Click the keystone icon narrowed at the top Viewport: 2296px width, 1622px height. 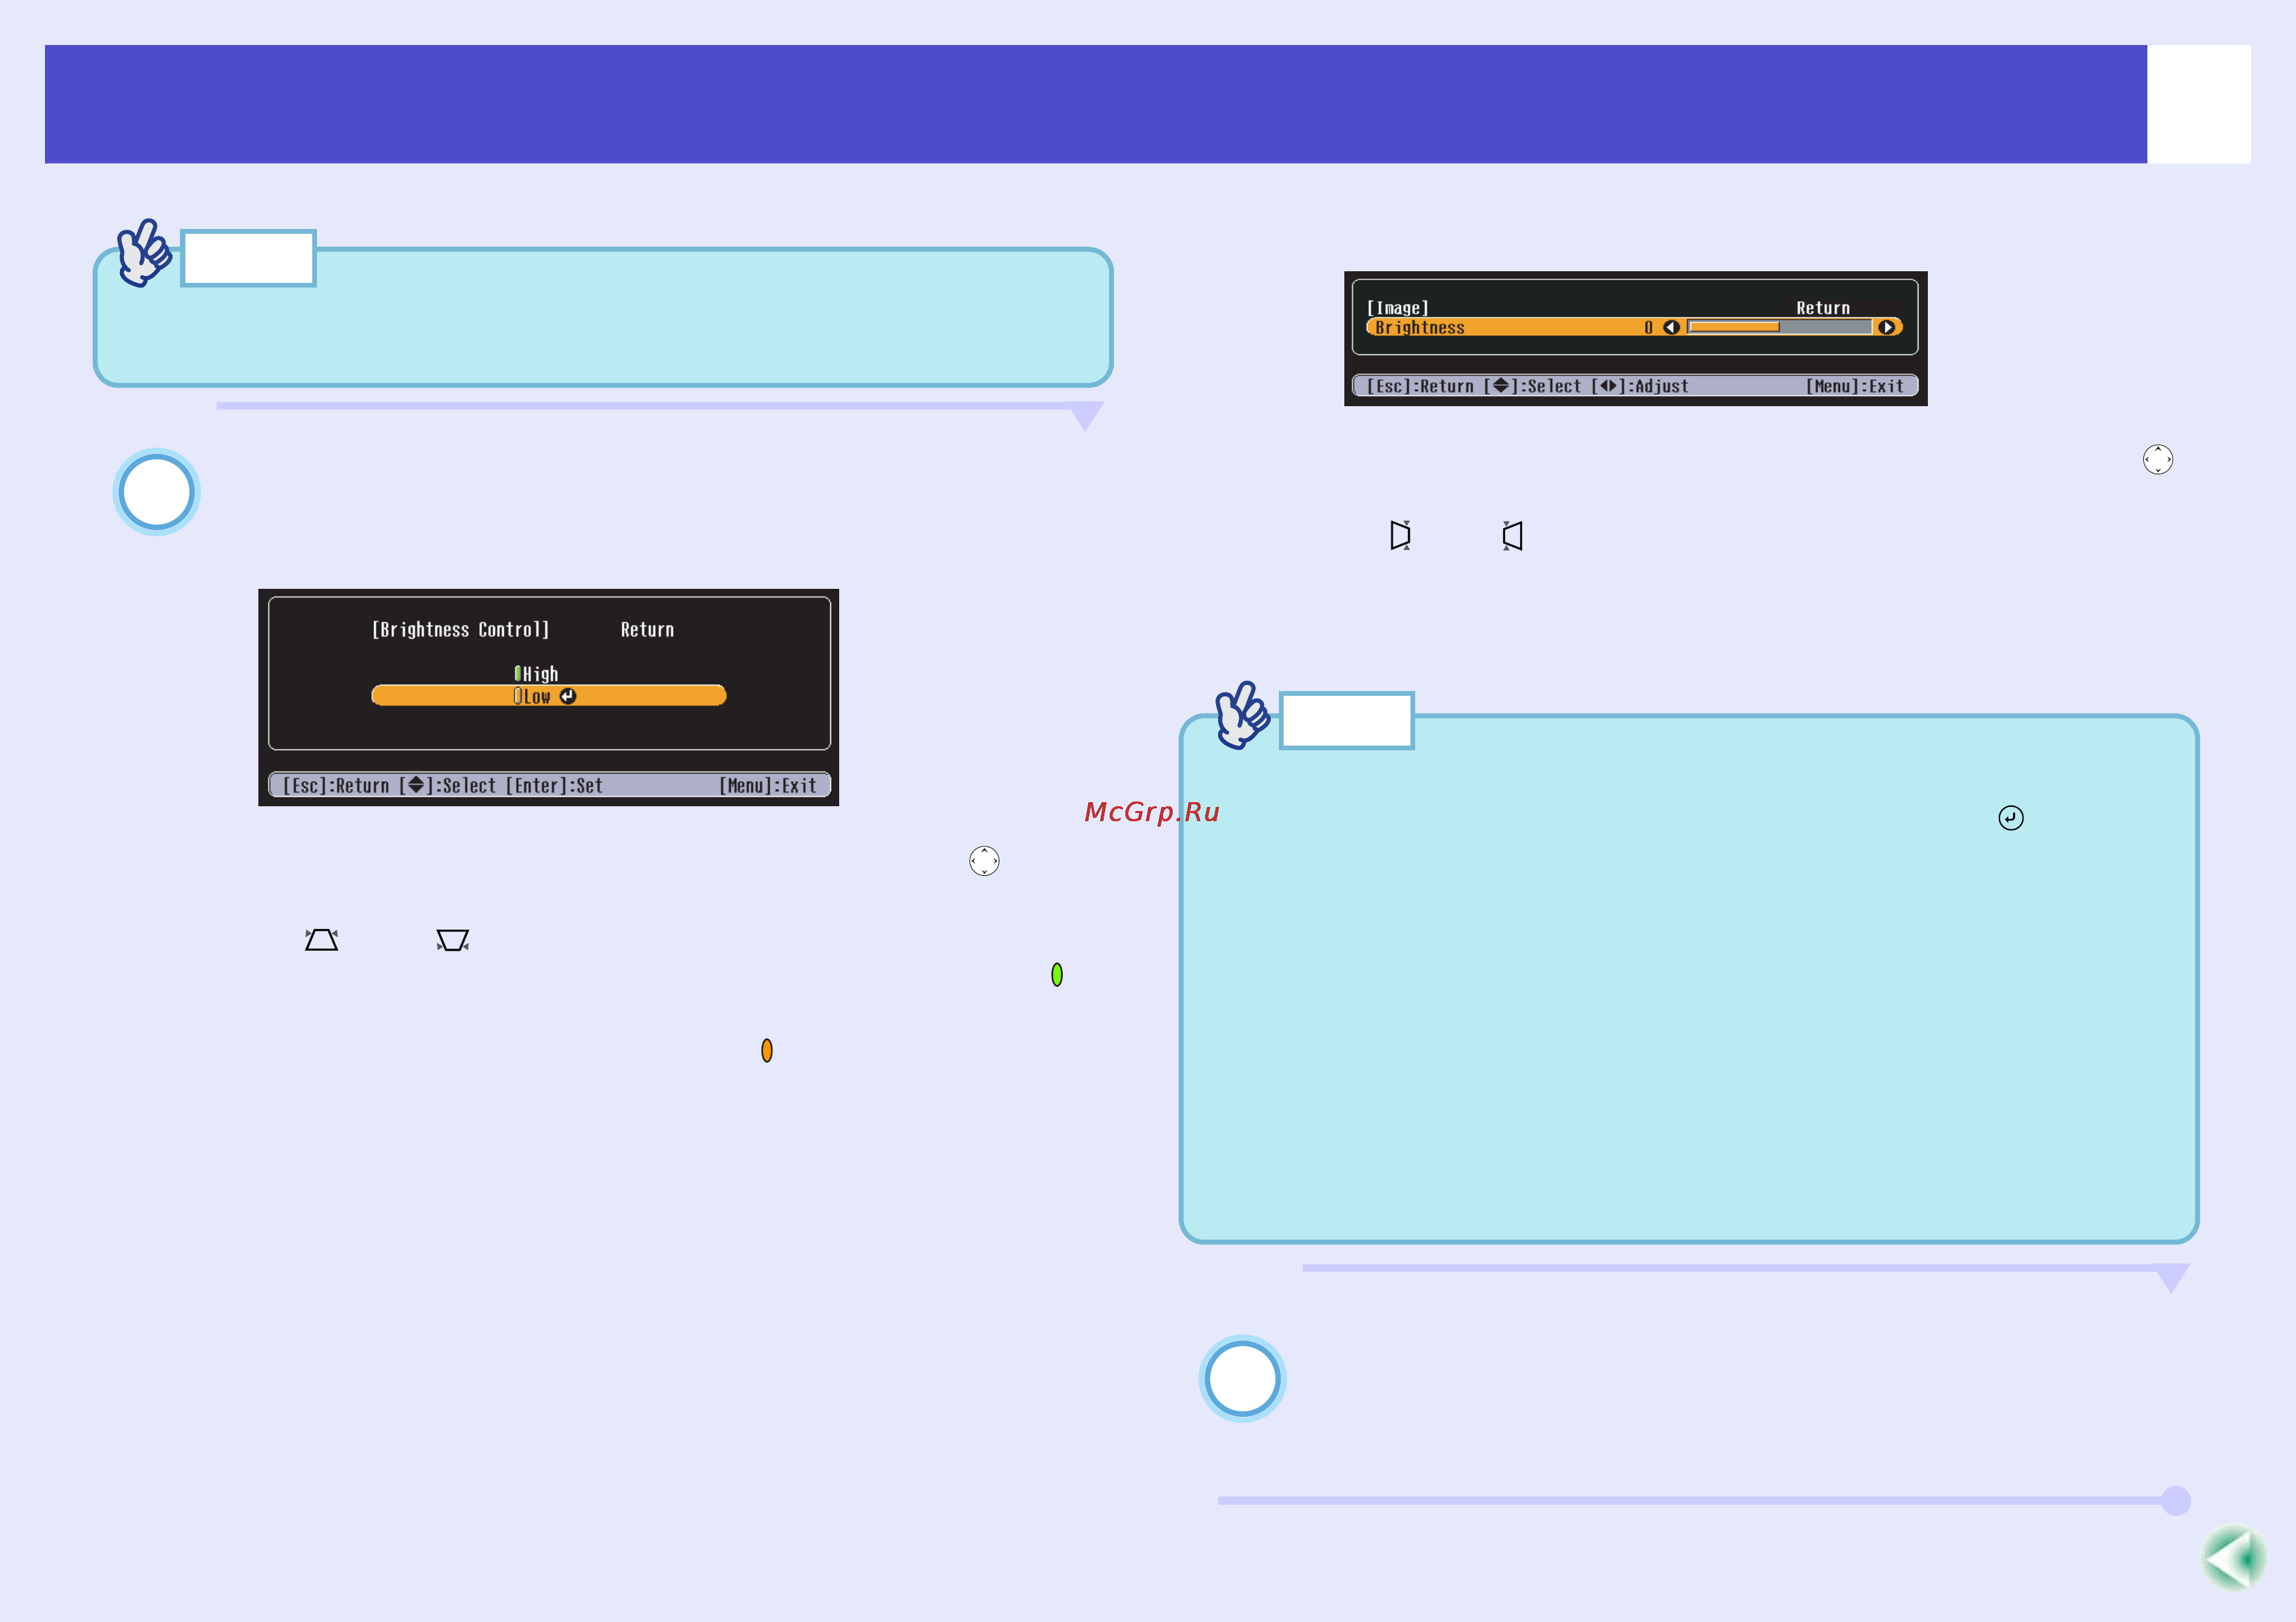click(321, 940)
